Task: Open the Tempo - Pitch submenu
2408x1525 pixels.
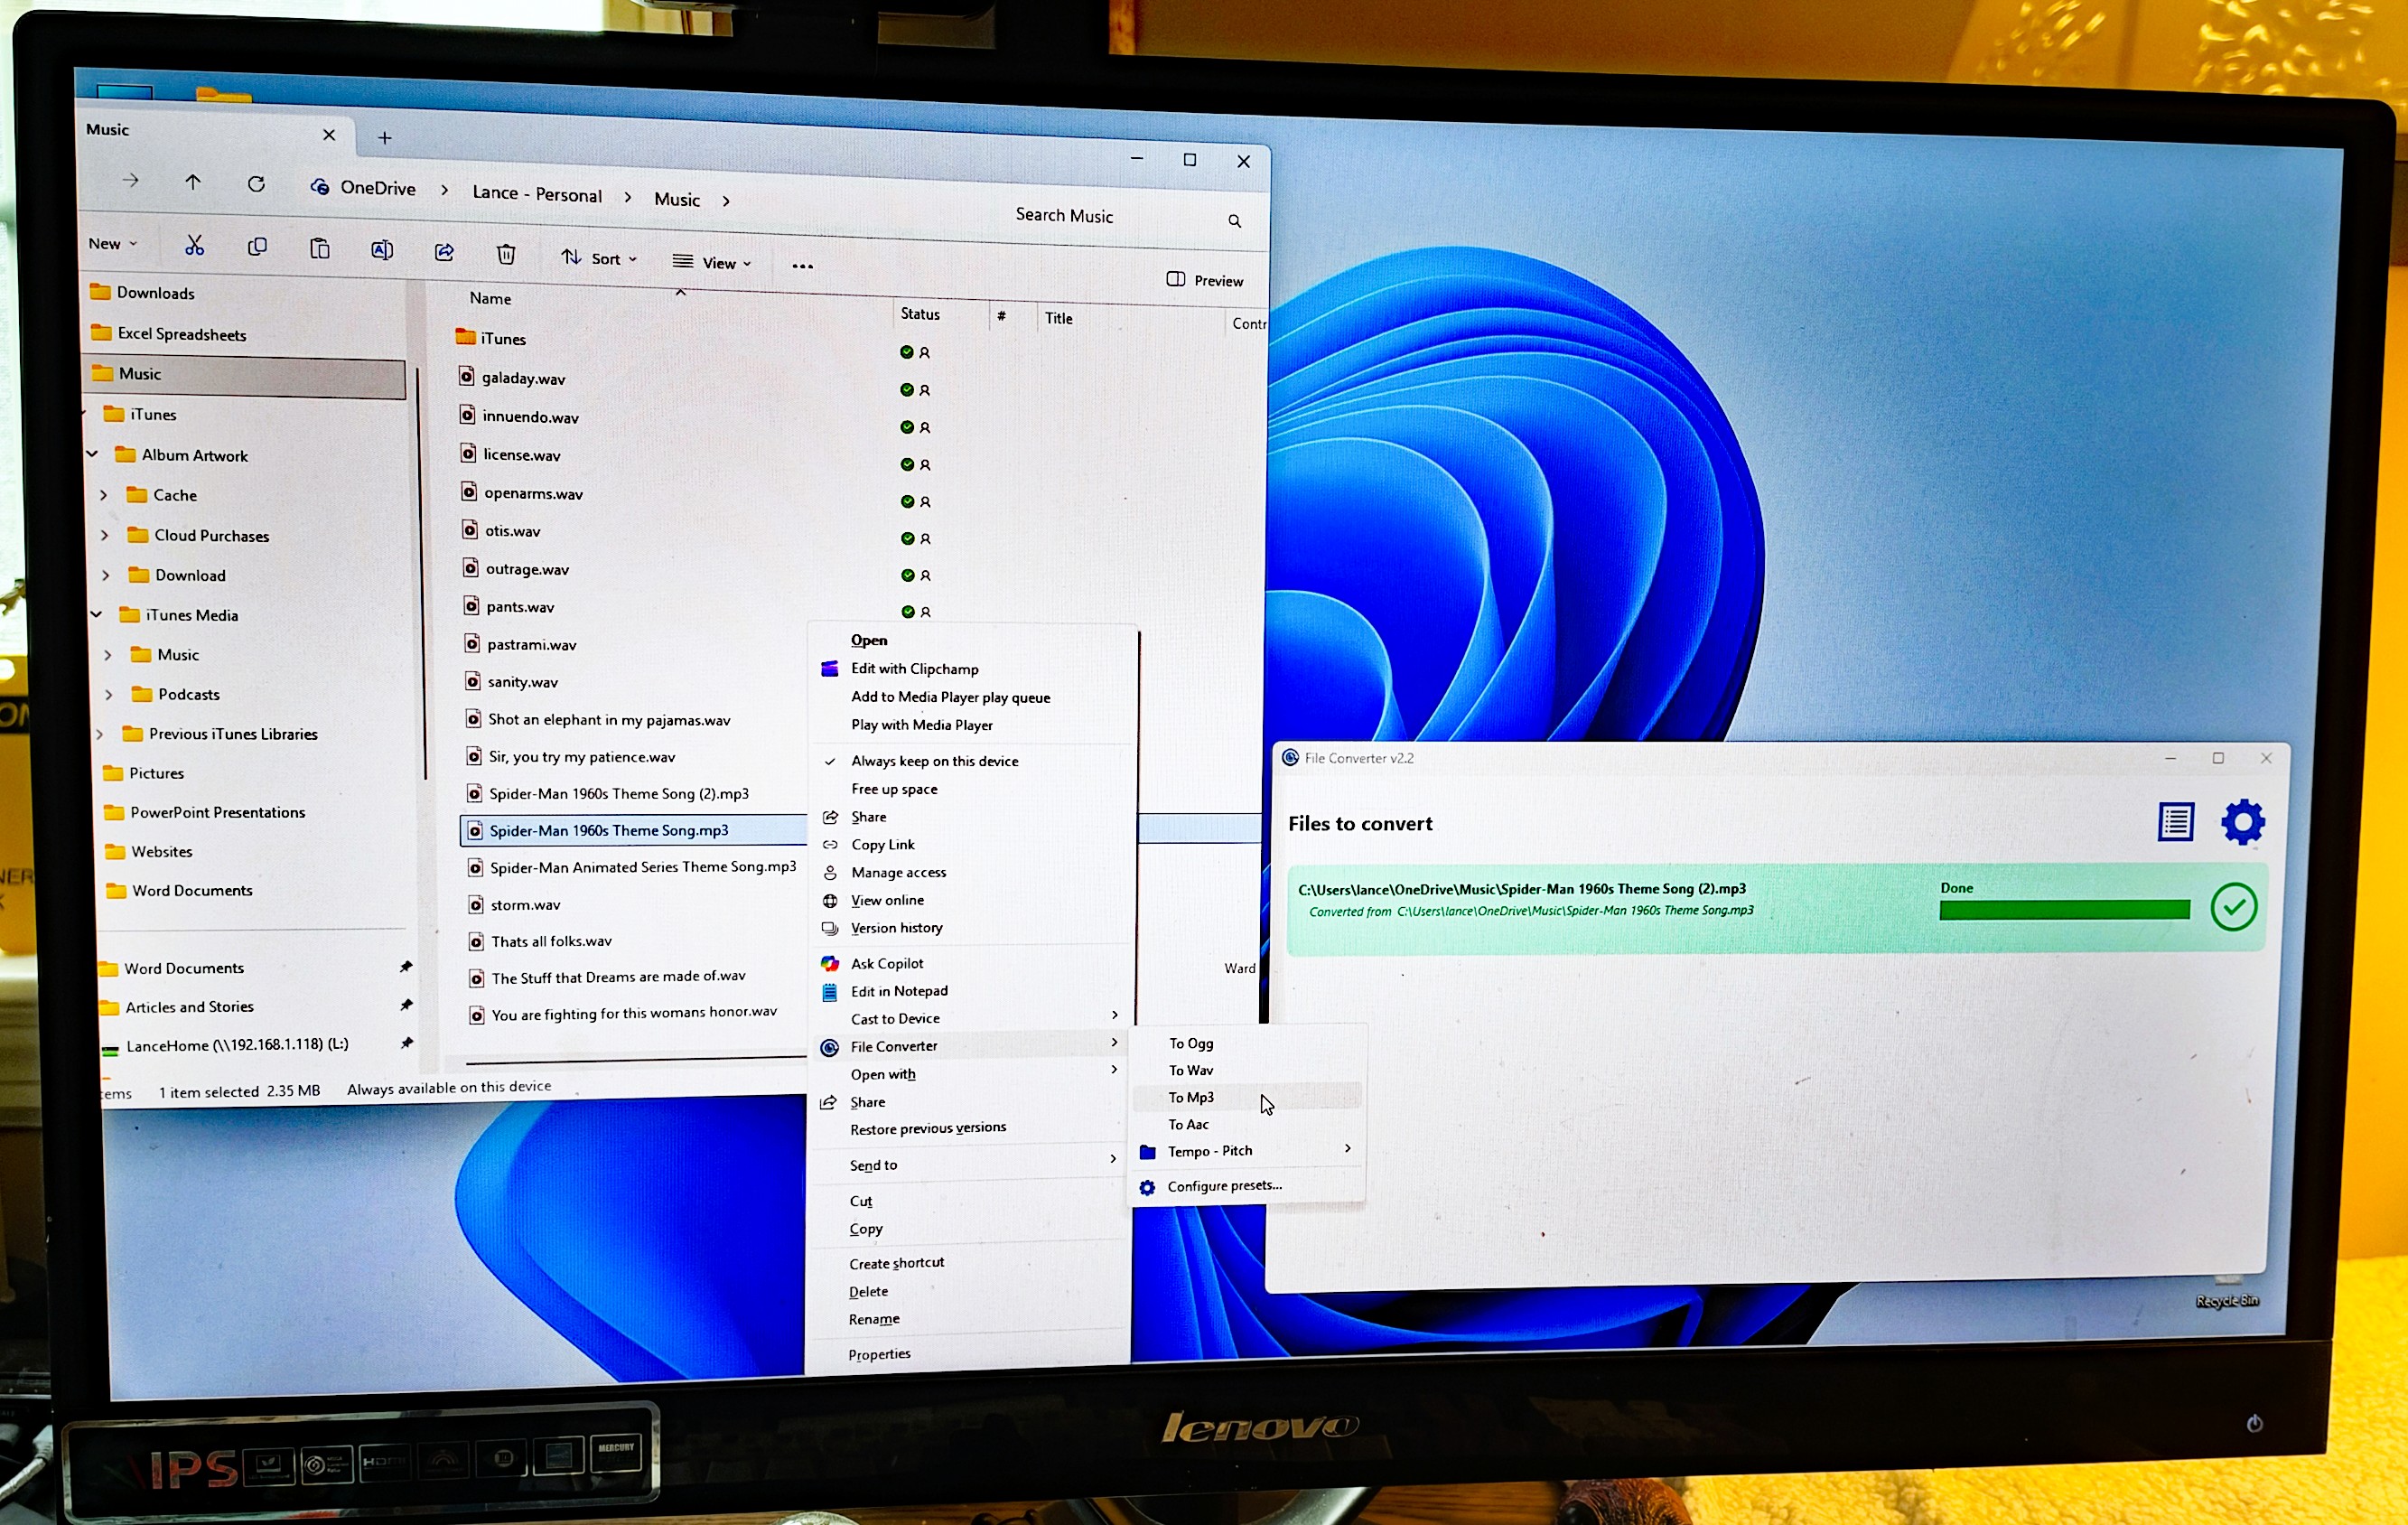Action: coord(1247,1151)
